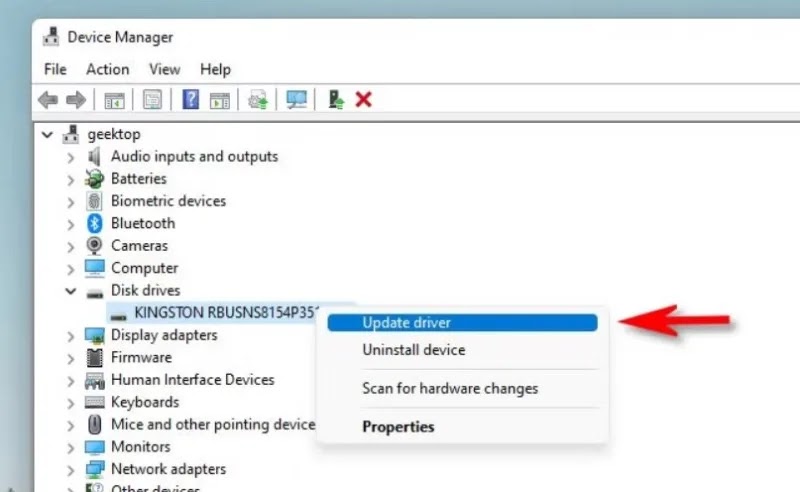Click the red X uninstall device icon
Image resolution: width=800 pixels, height=492 pixels.
[x=363, y=100]
